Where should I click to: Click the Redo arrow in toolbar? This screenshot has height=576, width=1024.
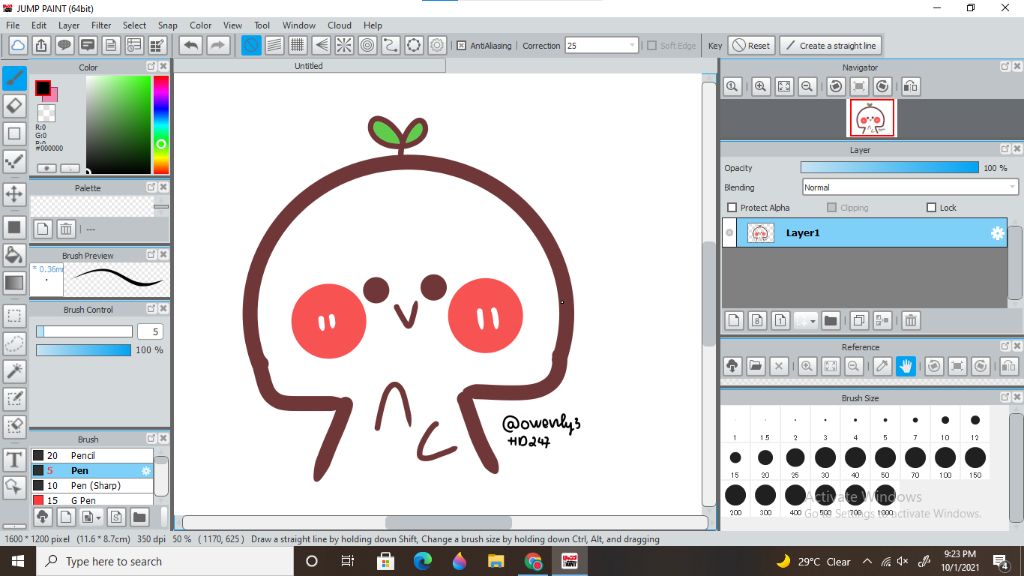218,45
